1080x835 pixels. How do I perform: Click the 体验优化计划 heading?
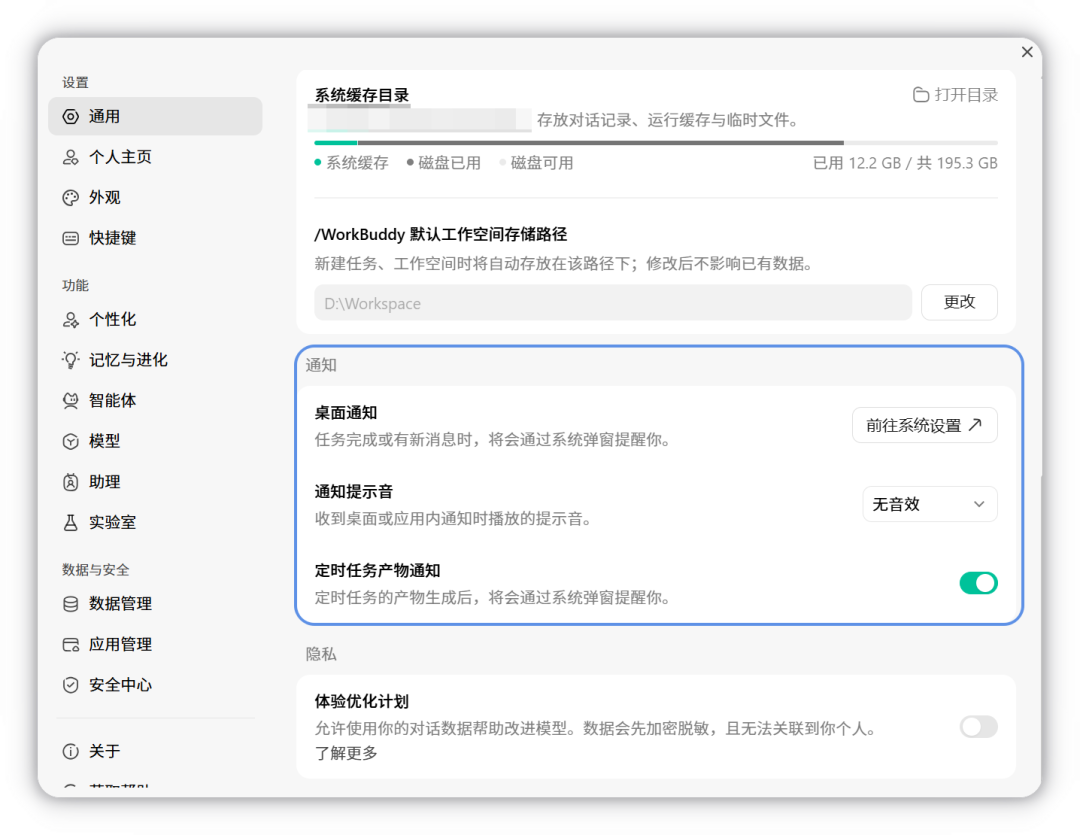click(x=362, y=701)
